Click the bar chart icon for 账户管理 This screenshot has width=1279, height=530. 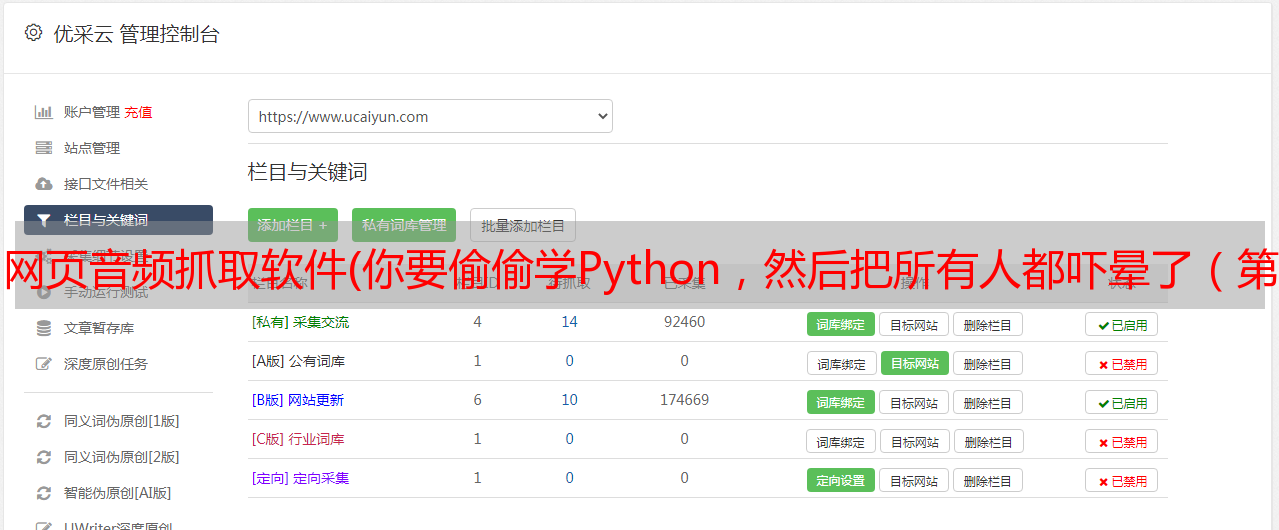coord(44,112)
